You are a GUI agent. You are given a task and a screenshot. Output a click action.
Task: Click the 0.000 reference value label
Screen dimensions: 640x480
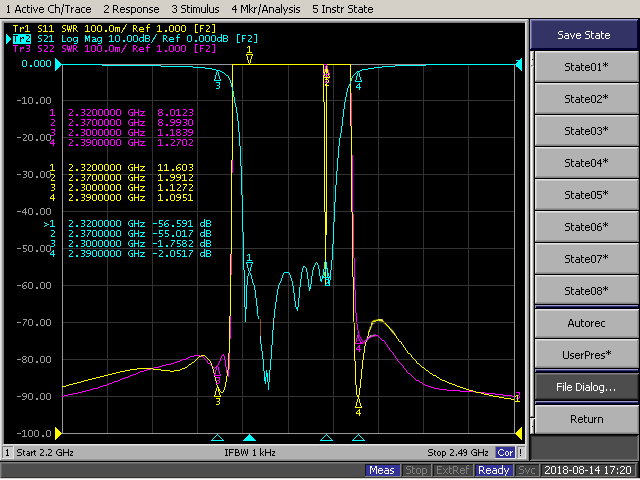coord(37,64)
